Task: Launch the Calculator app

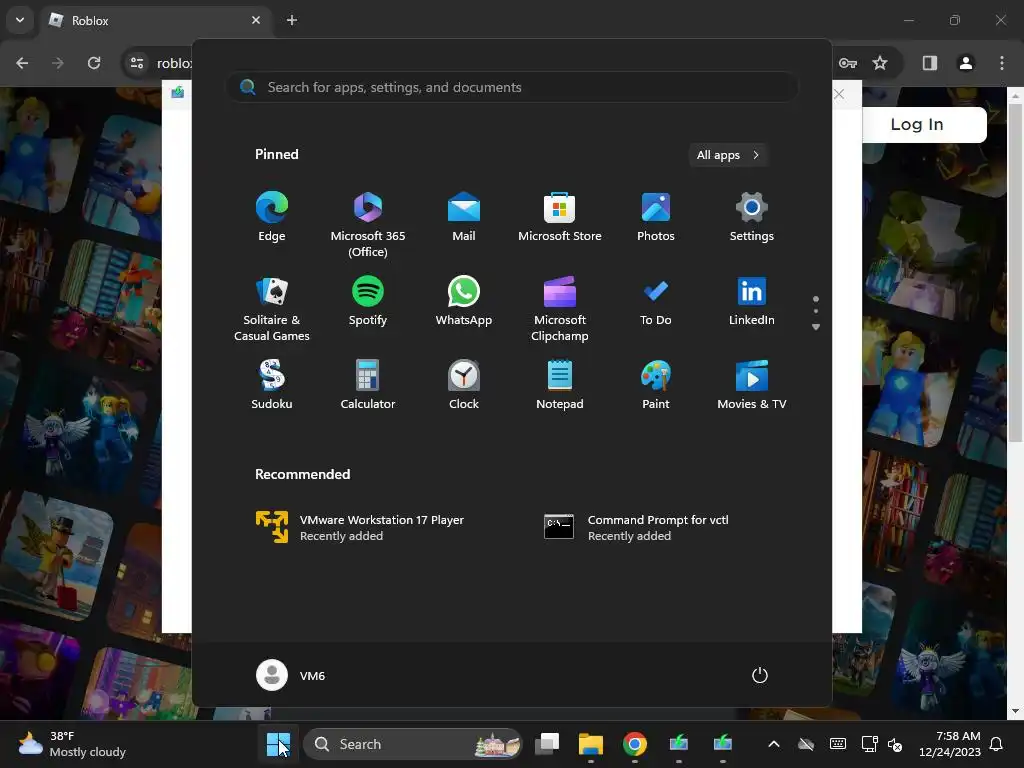Action: (x=368, y=385)
